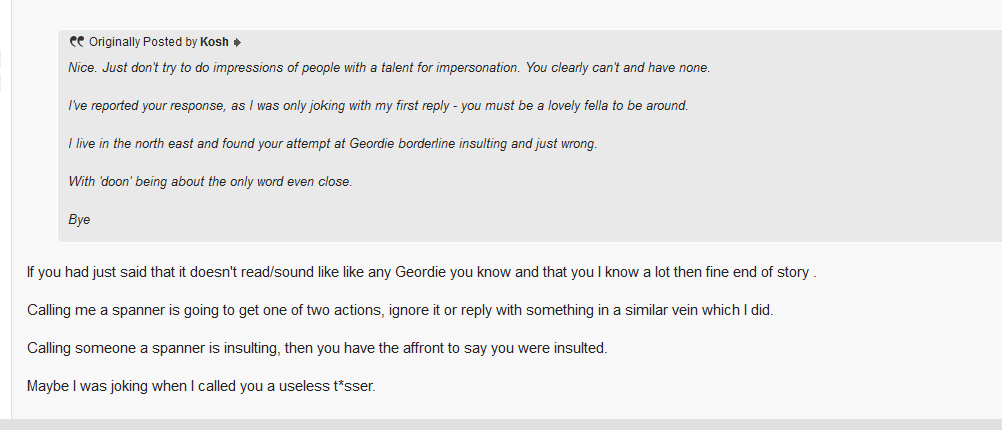
Task: Click the word 'Geordie' in the quoted text
Action: pyautogui.click(x=372, y=144)
